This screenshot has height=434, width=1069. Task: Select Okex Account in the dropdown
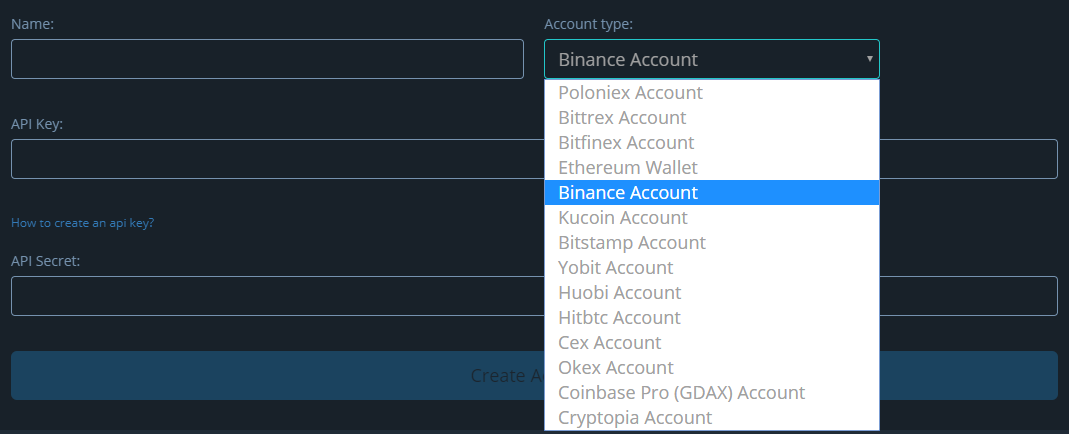(x=712, y=368)
